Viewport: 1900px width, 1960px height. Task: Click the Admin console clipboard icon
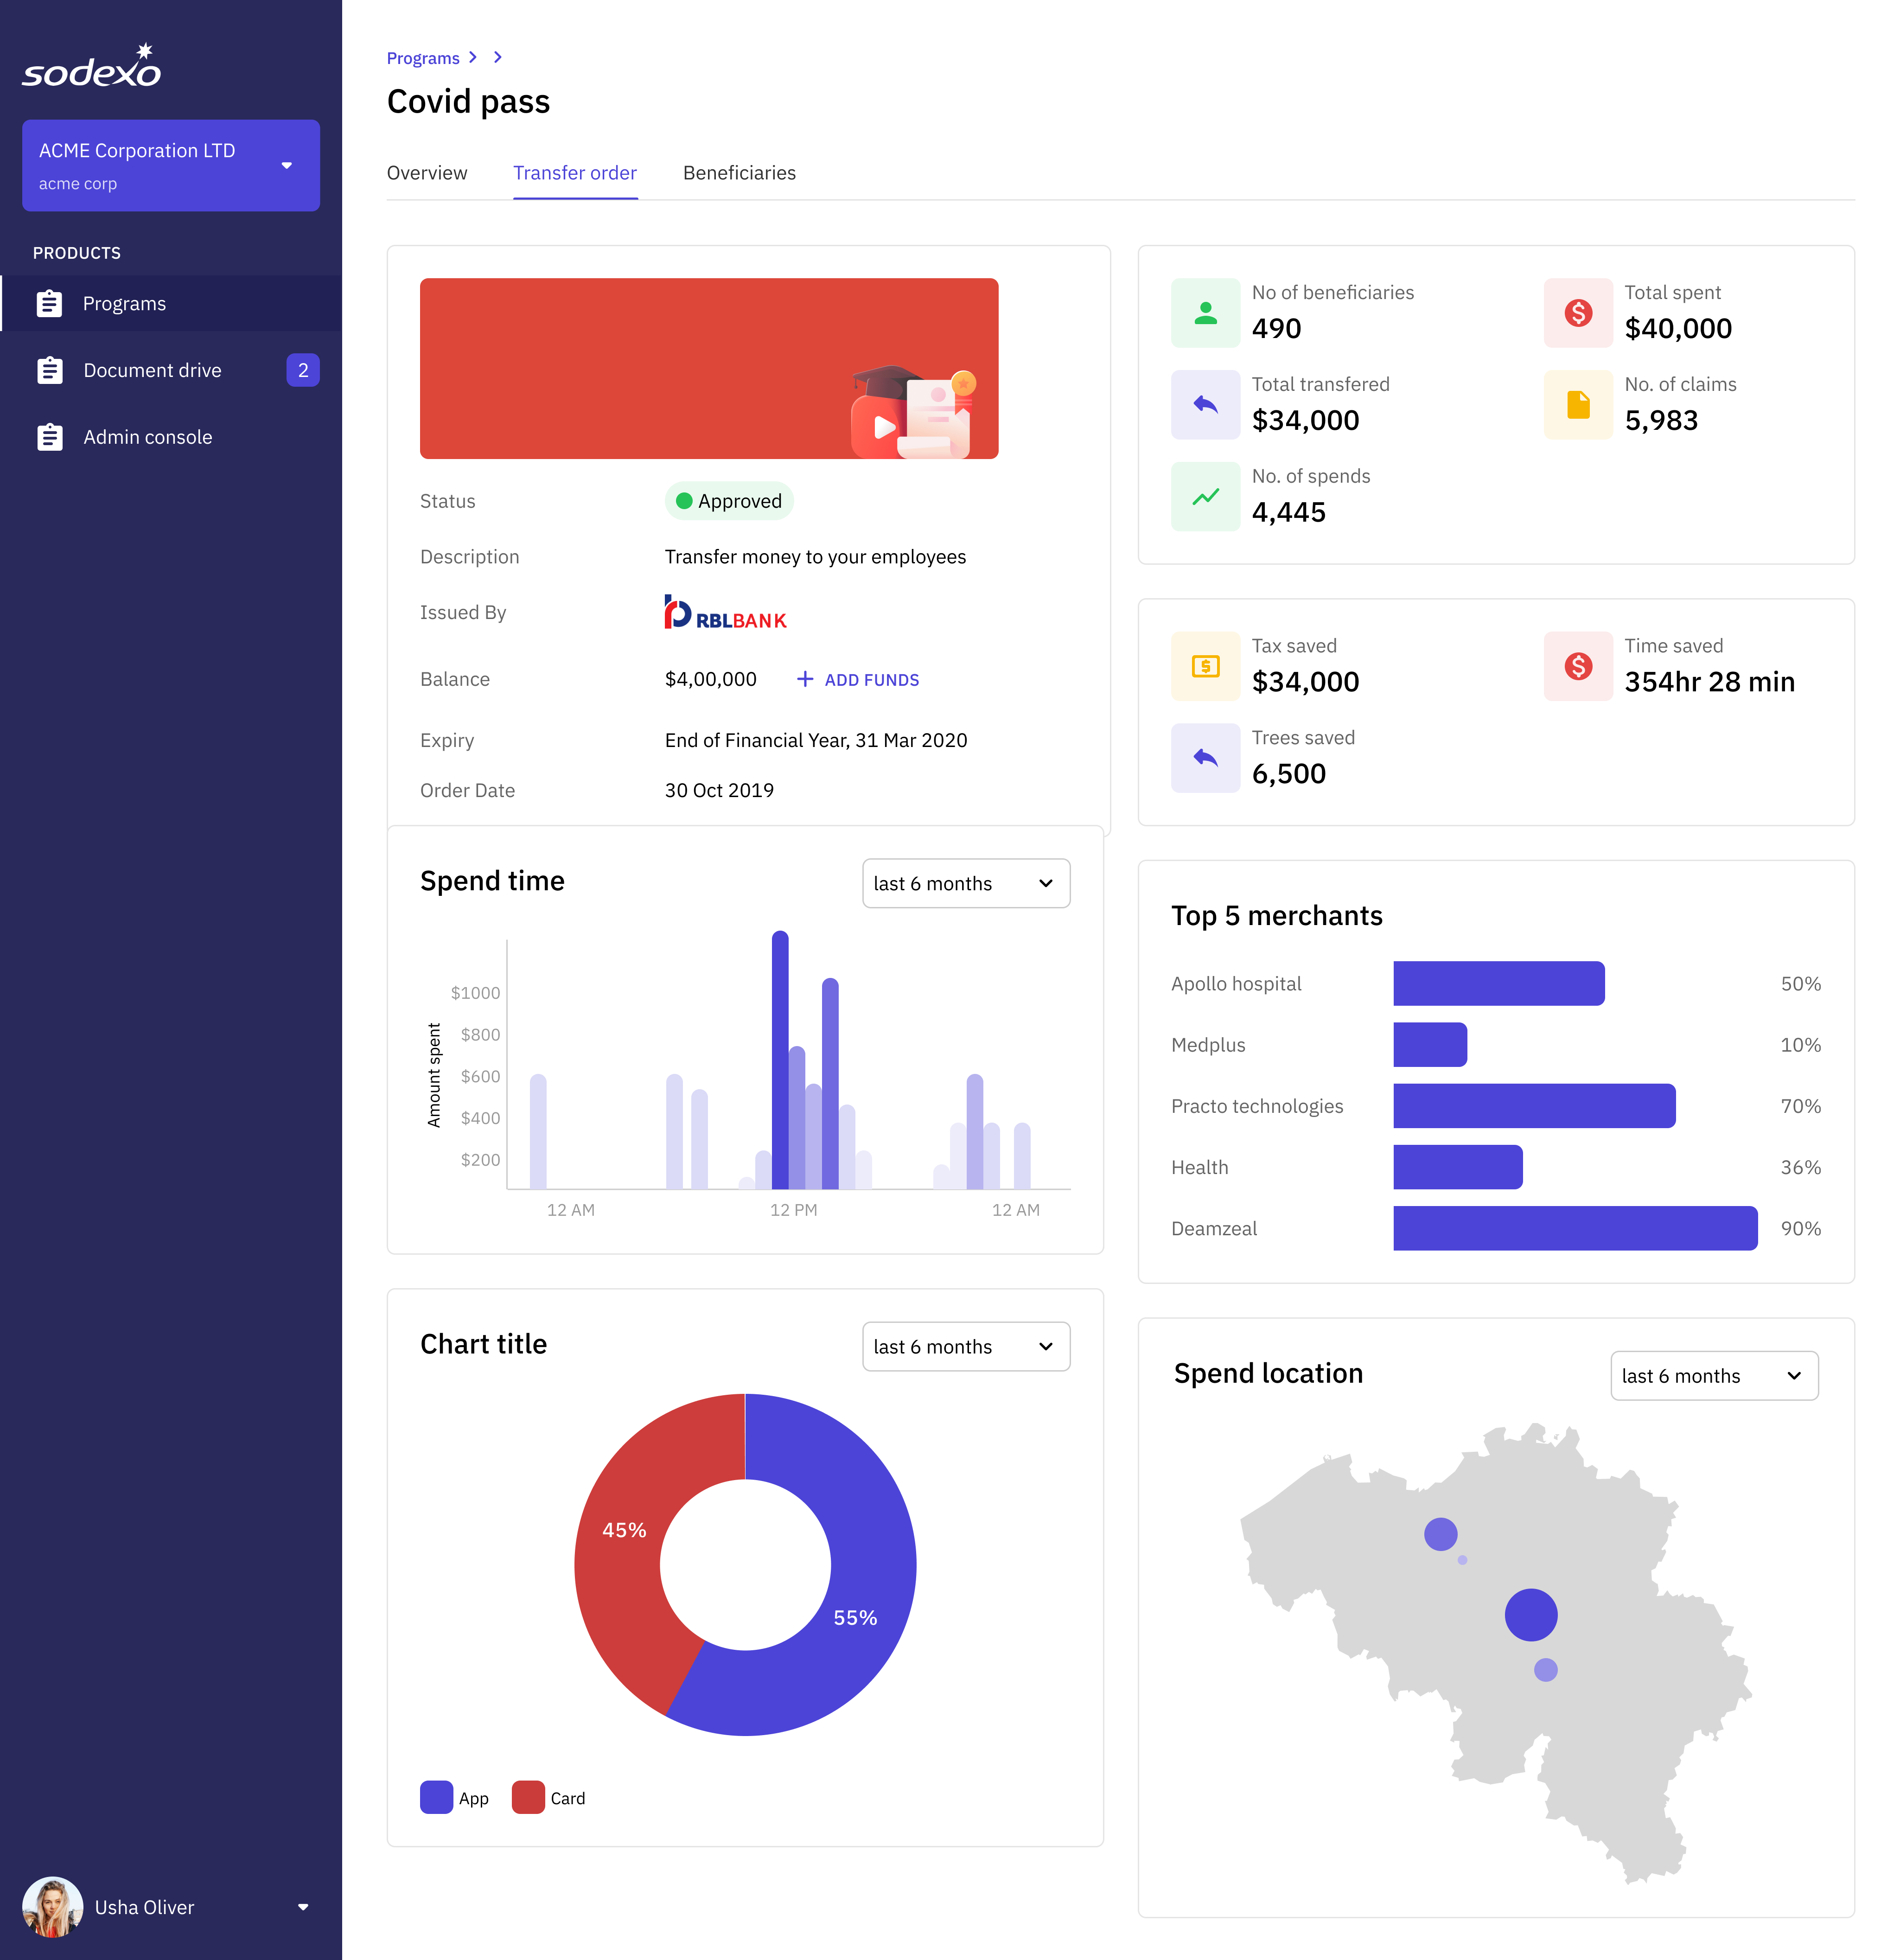[x=49, y=437]
